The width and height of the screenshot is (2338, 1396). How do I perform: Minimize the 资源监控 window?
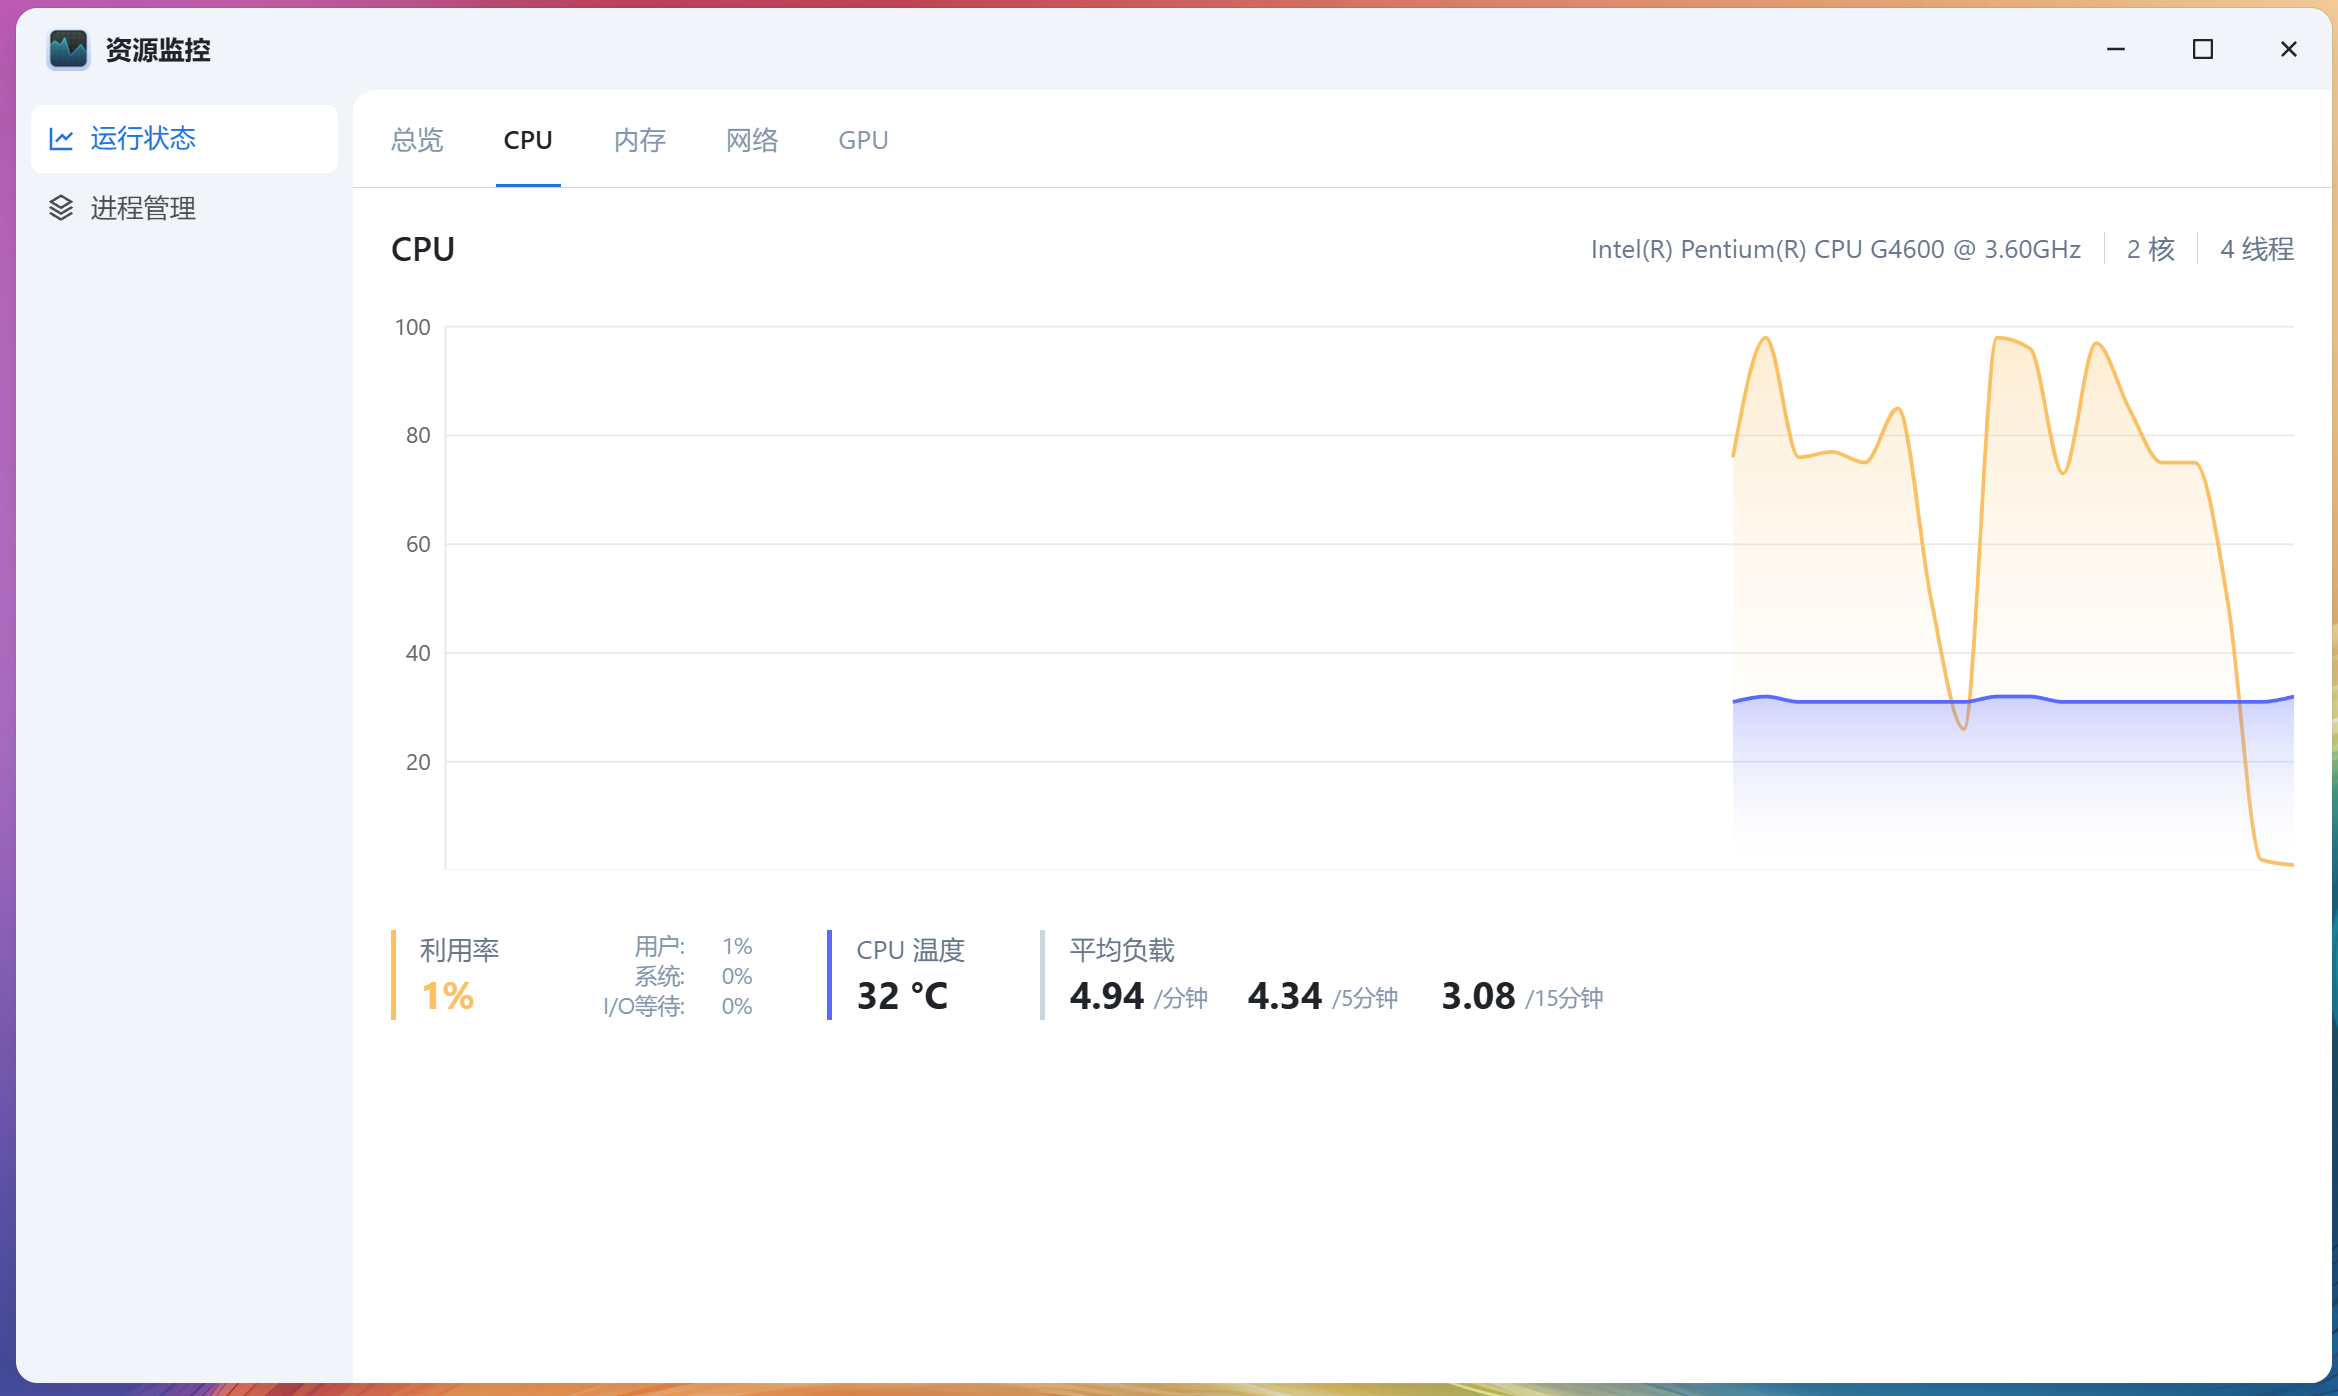point(2116,49)
